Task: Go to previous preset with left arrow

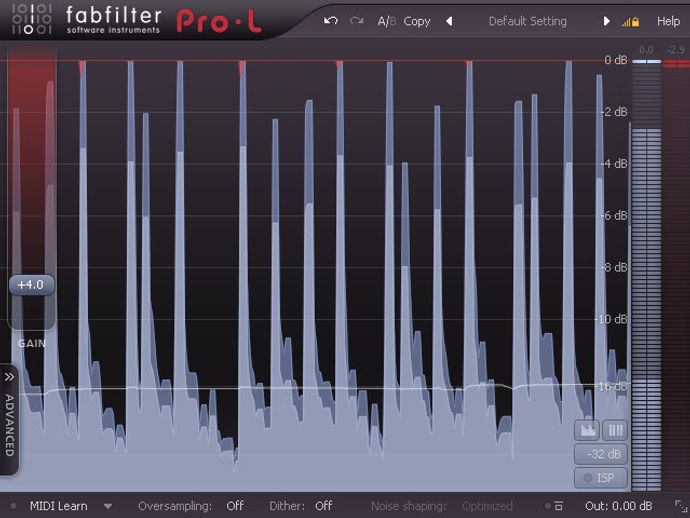Action: point(449,21)
